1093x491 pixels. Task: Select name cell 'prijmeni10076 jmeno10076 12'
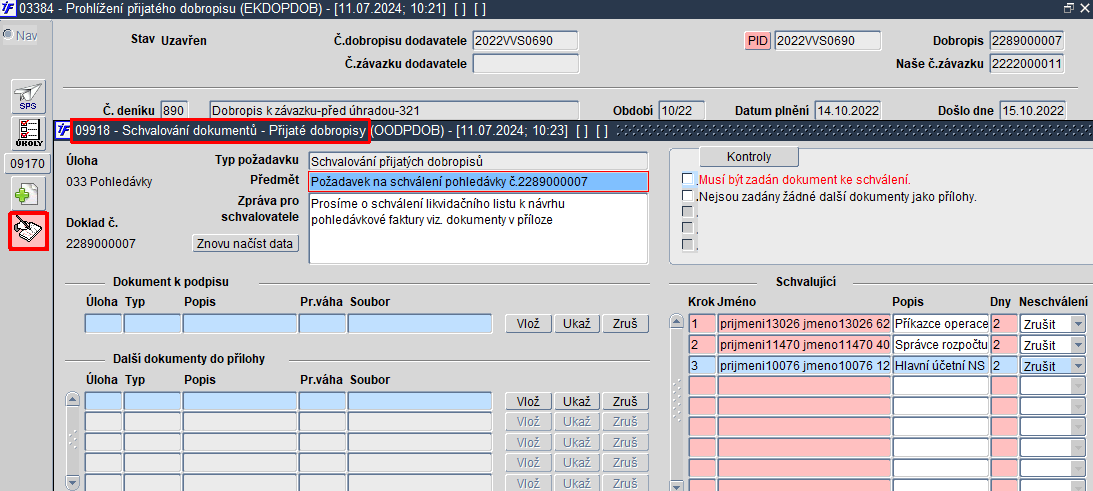pos(804,365)
